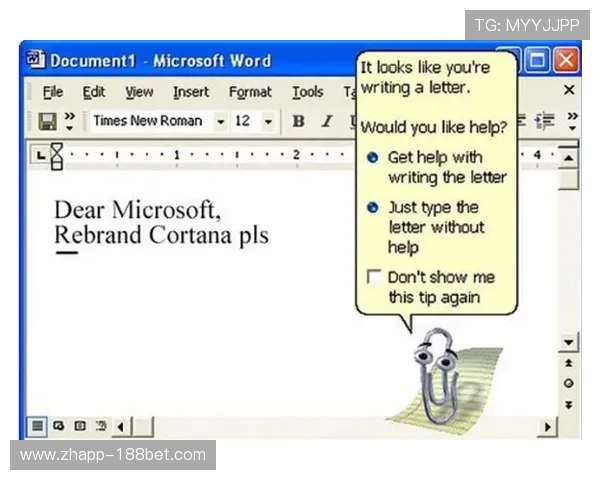Viewport: 600px width, 480px height.
Task: Toggle italic formatting
Action: tap(326, 121)
